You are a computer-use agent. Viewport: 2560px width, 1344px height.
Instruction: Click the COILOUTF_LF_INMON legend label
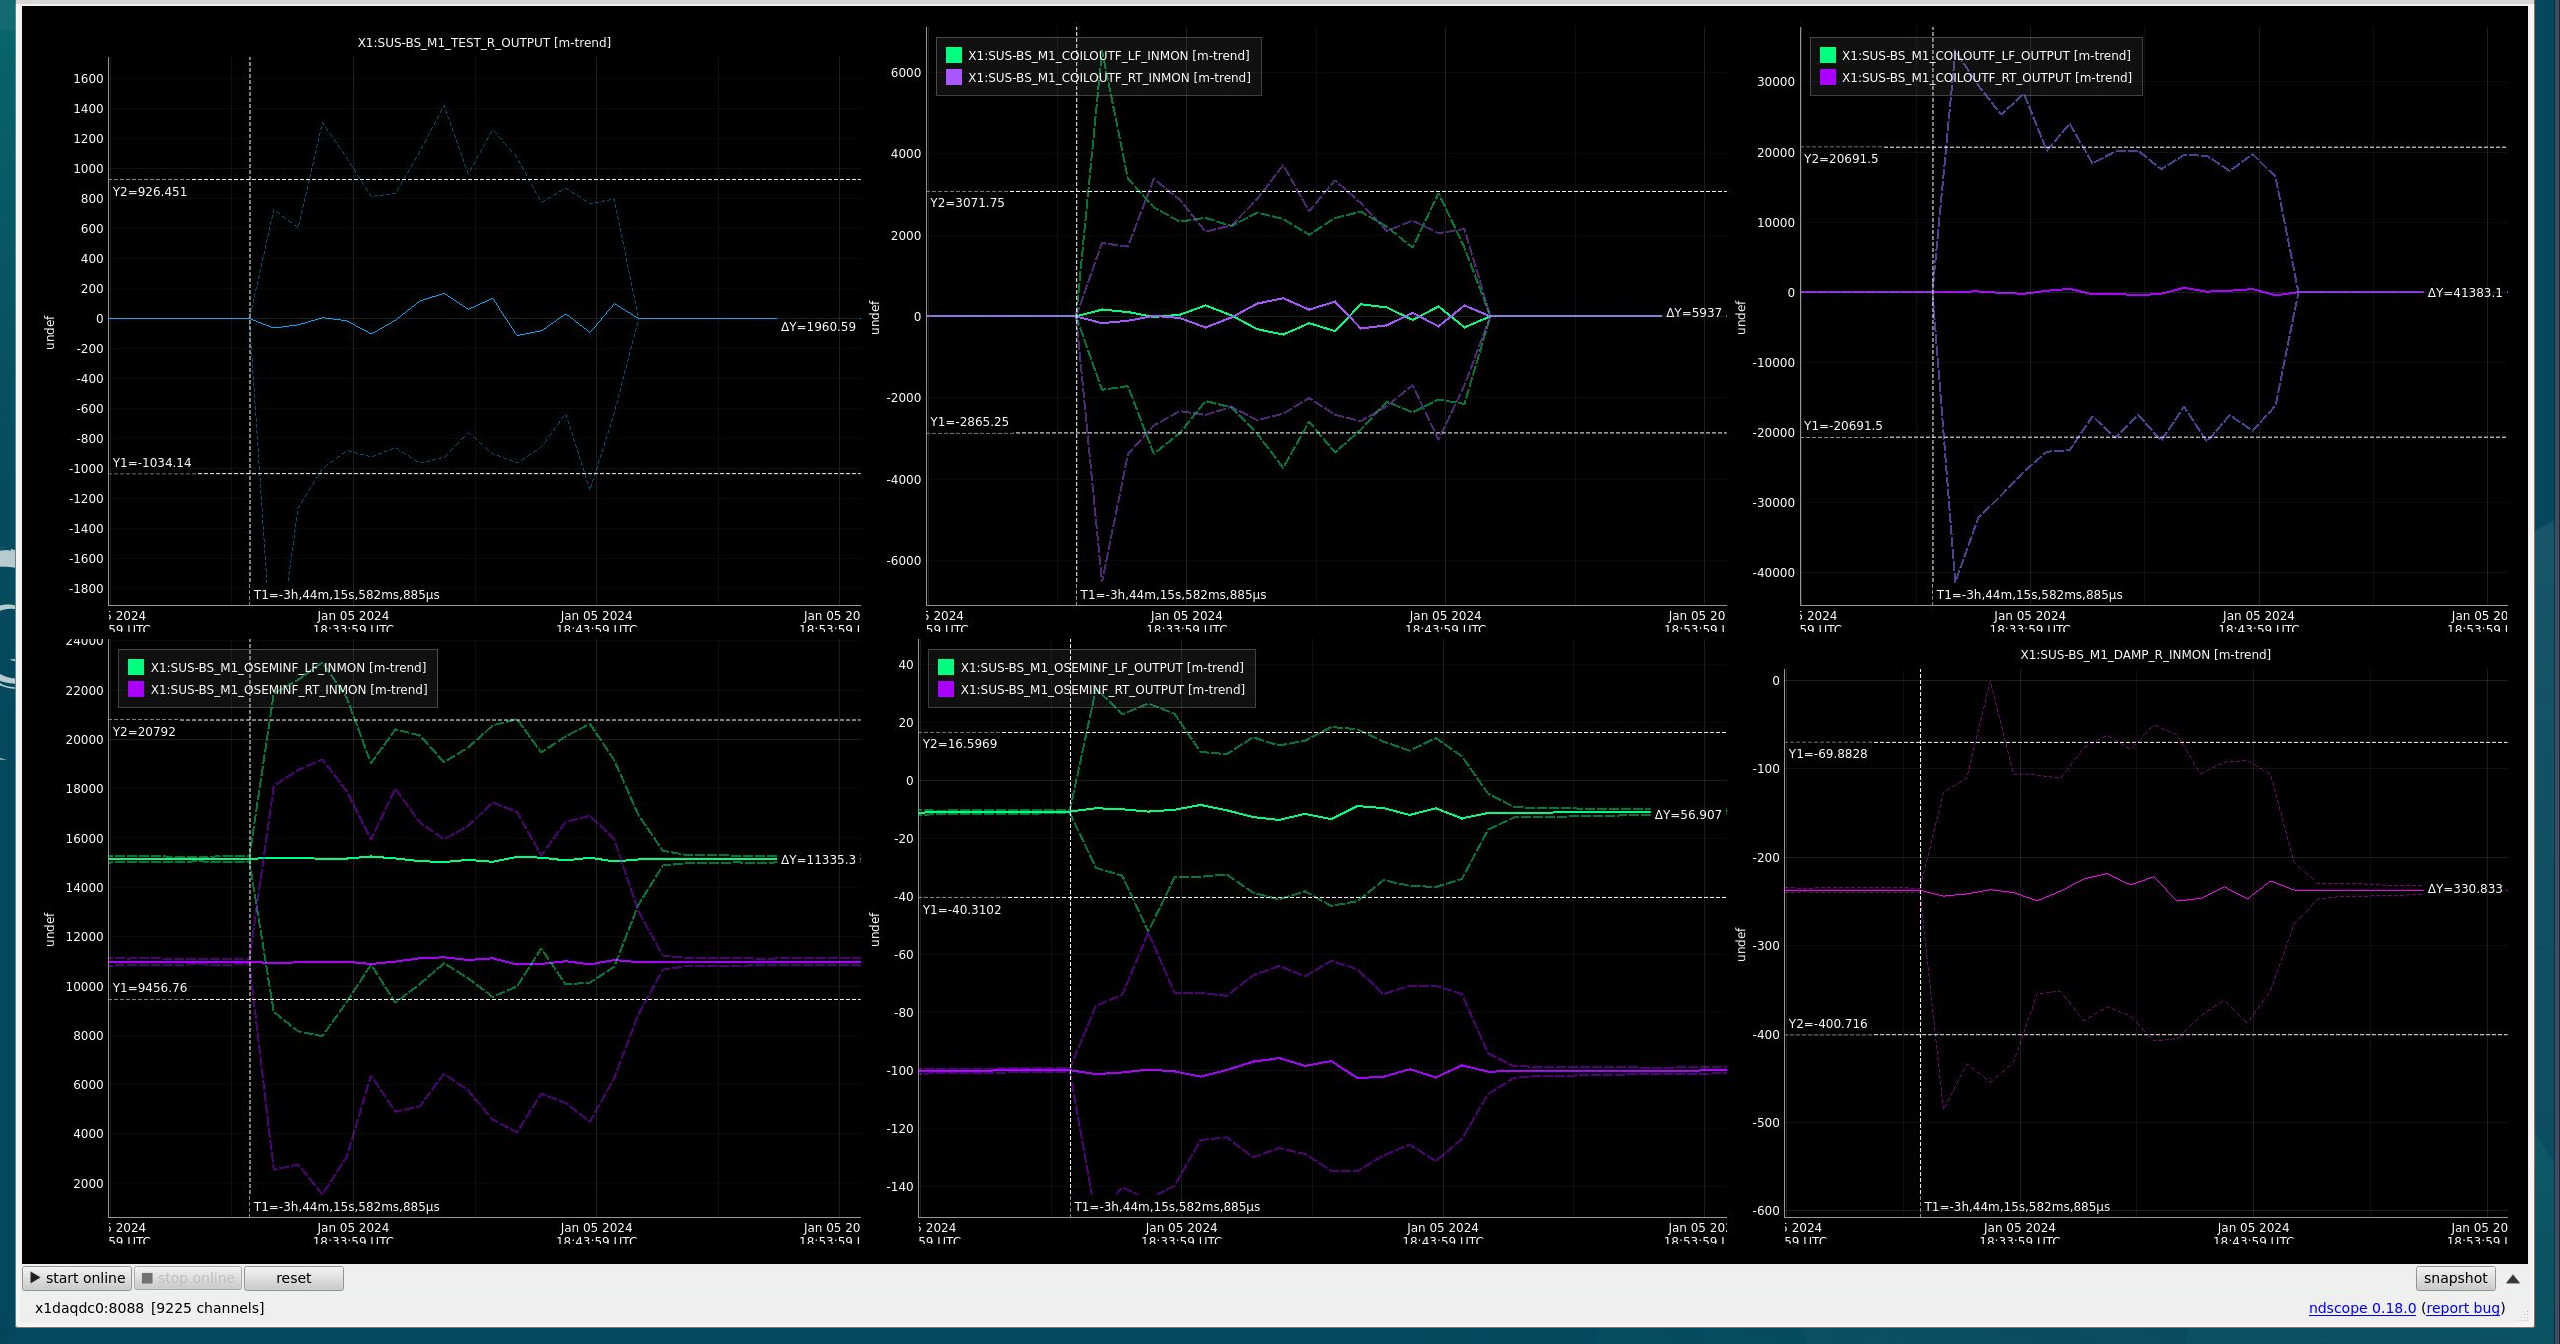click(x=1108, y=56)
